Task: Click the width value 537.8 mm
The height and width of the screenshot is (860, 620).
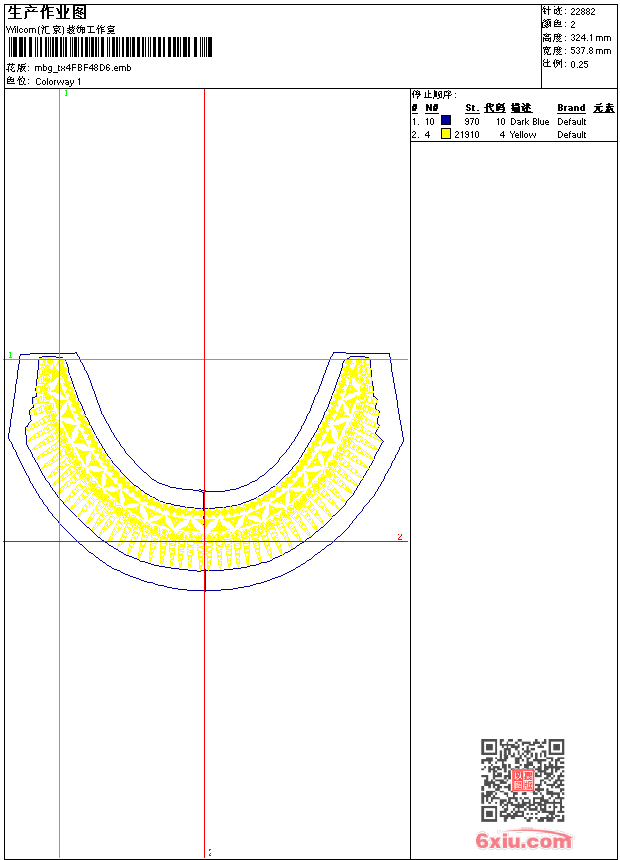Action: [590, 51]
